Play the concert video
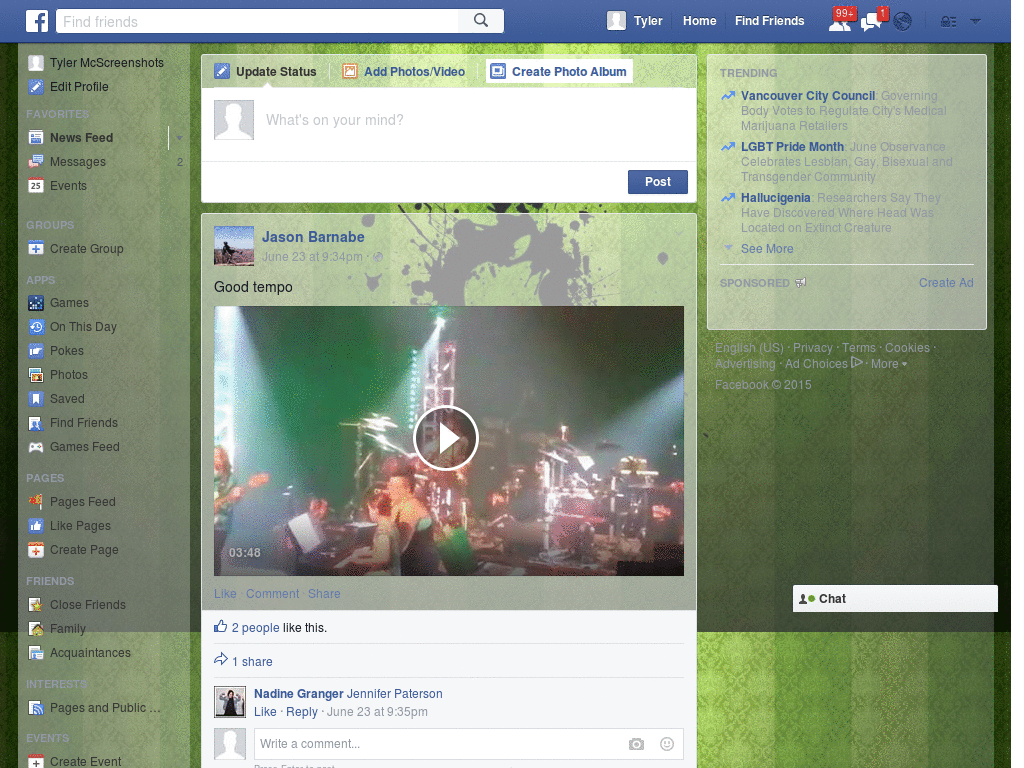1024x768 pixels. (446, 438)
